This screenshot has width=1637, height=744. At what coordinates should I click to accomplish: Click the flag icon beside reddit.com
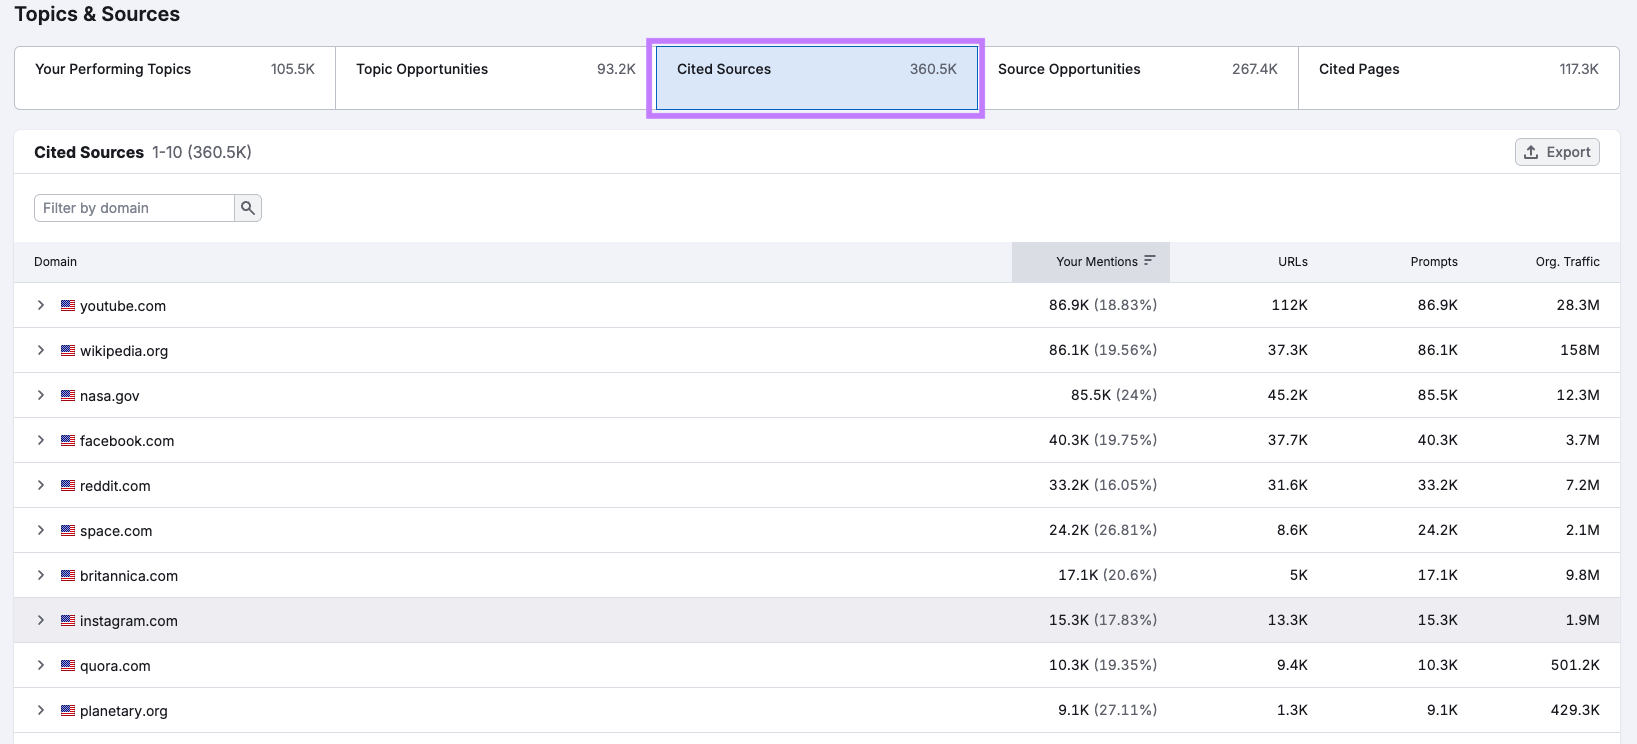point(68,486)
